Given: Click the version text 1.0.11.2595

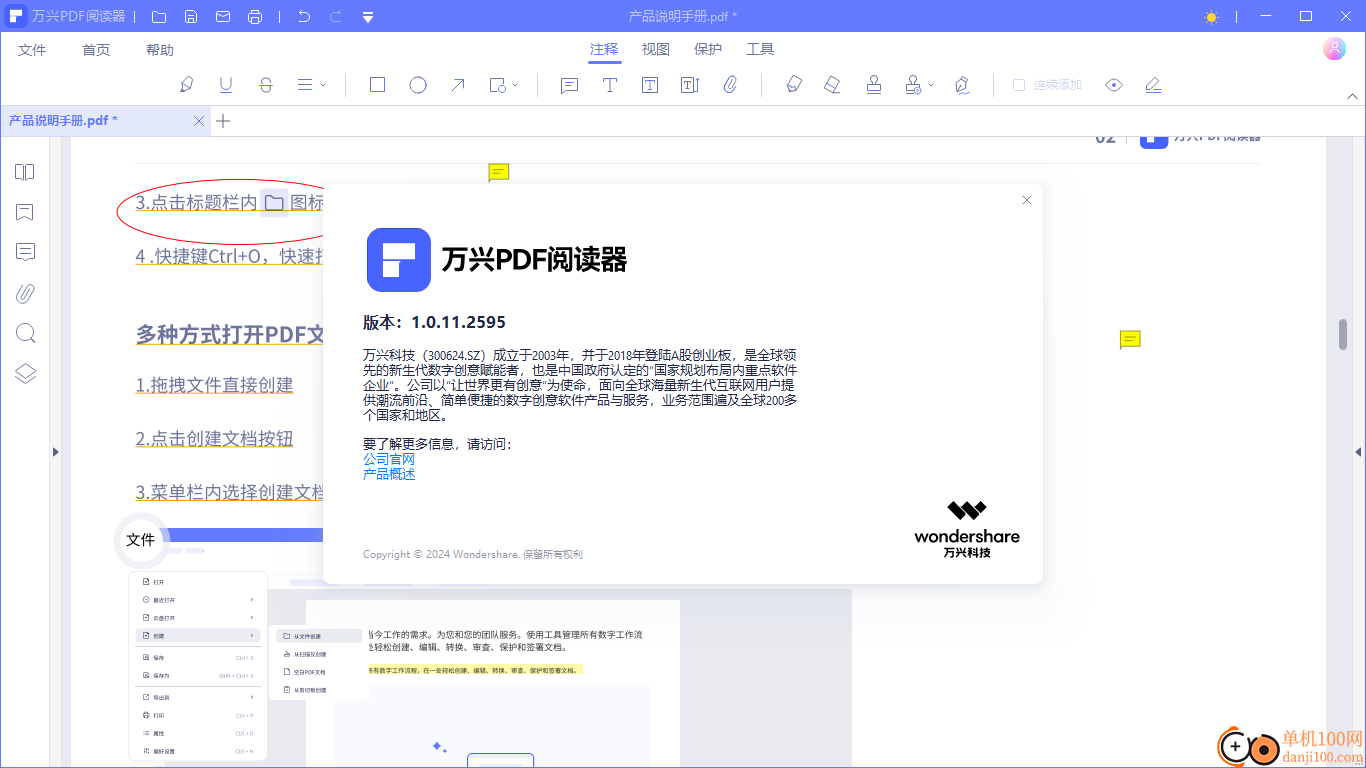Looking at the screenshot, I should coord(459,322).
